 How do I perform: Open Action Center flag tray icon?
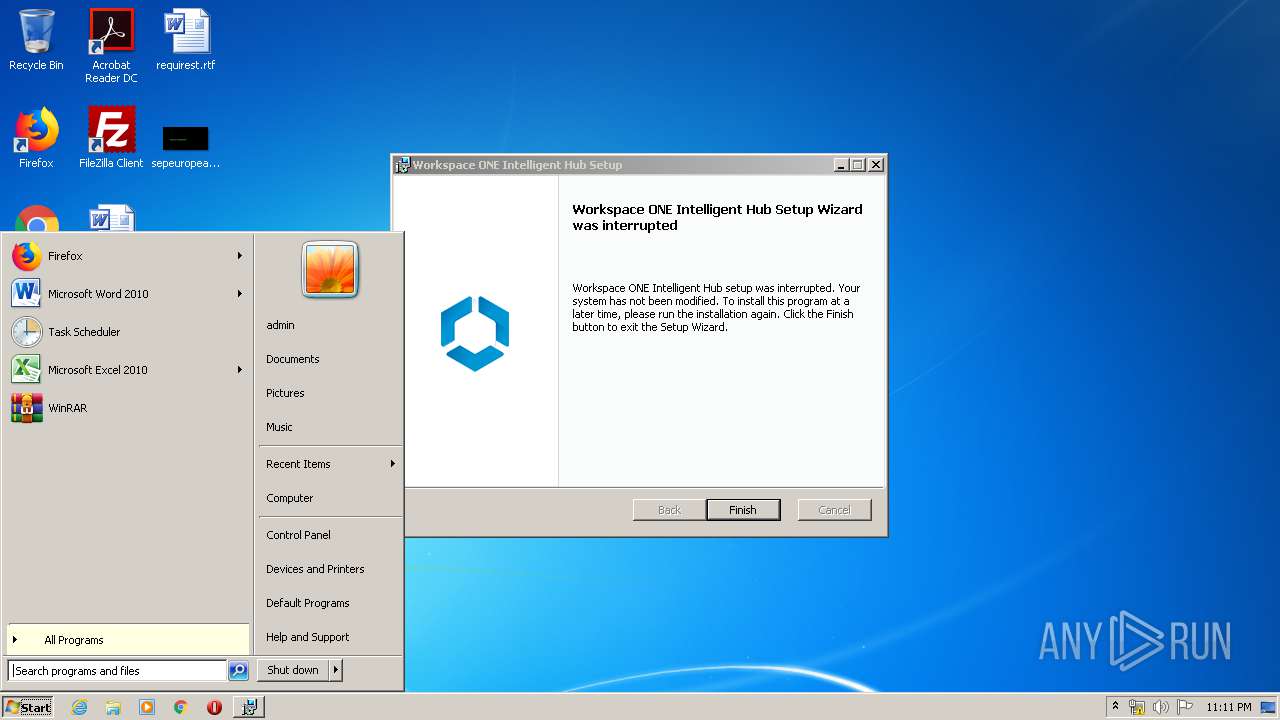click(x=1185, y=707)
